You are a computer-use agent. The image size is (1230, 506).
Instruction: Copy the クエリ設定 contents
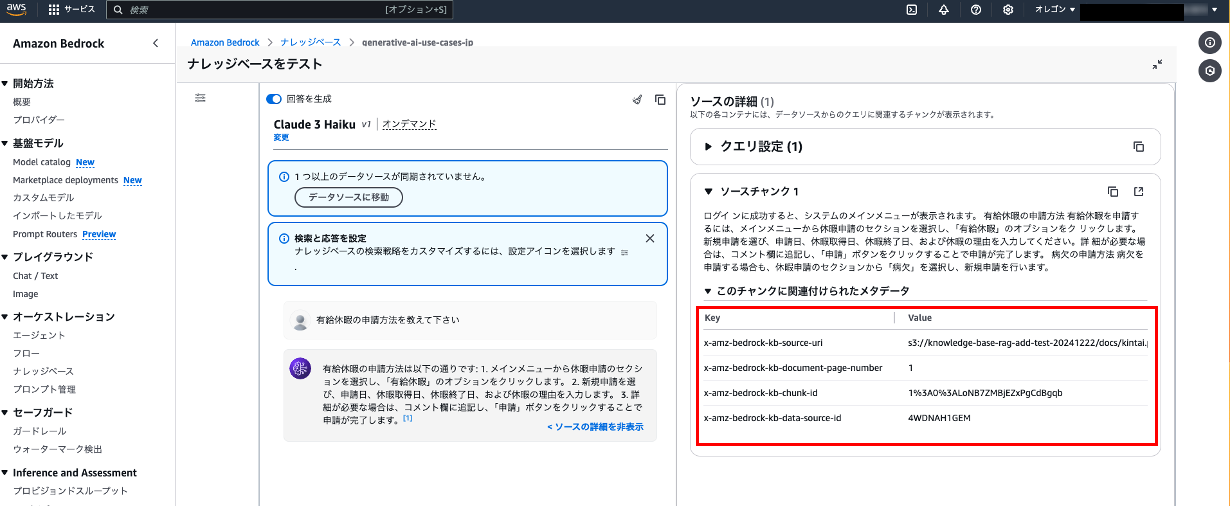1138,146
